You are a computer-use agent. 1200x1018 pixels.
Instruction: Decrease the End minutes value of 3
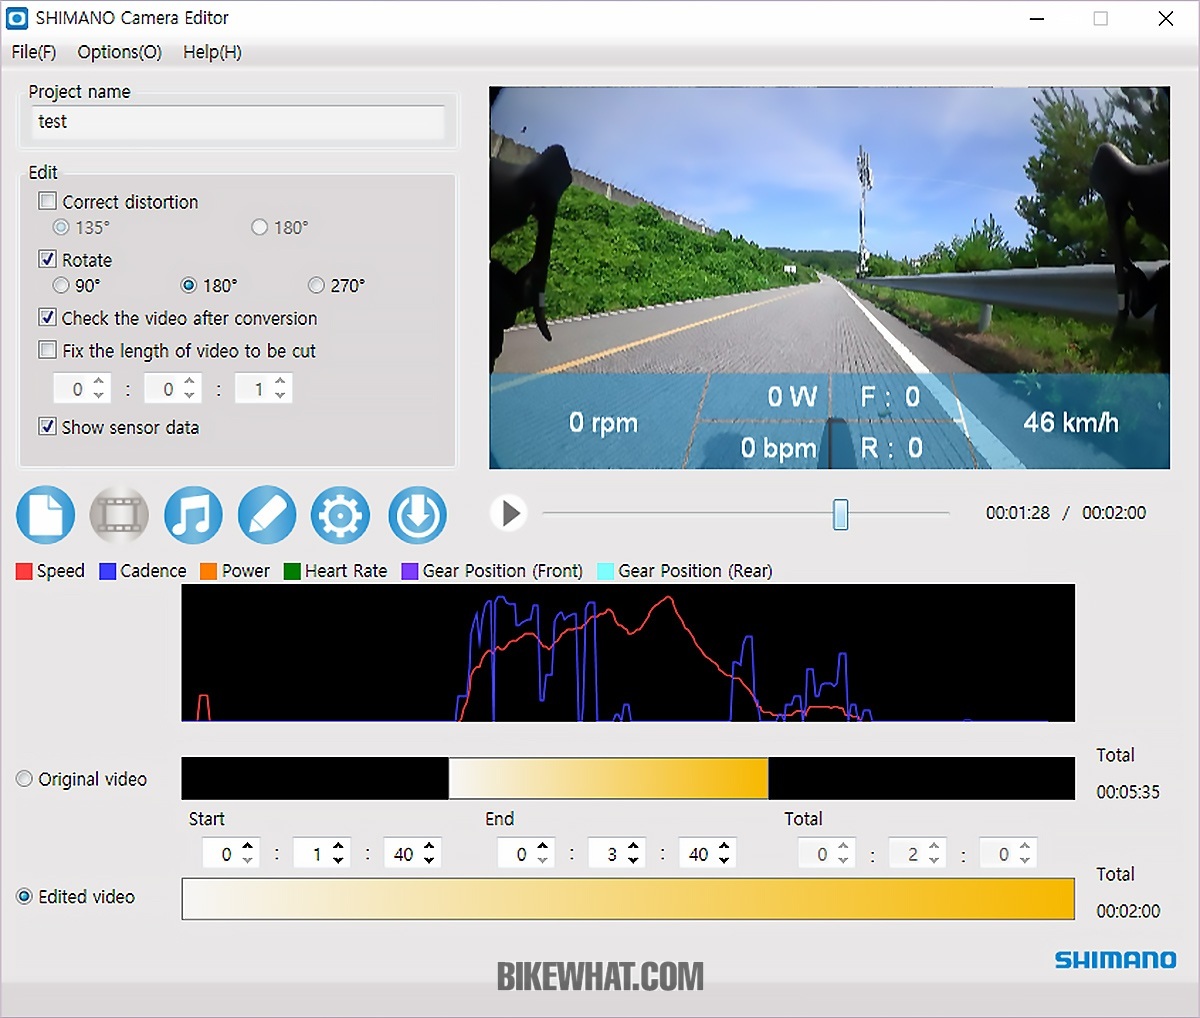point(634,860)
